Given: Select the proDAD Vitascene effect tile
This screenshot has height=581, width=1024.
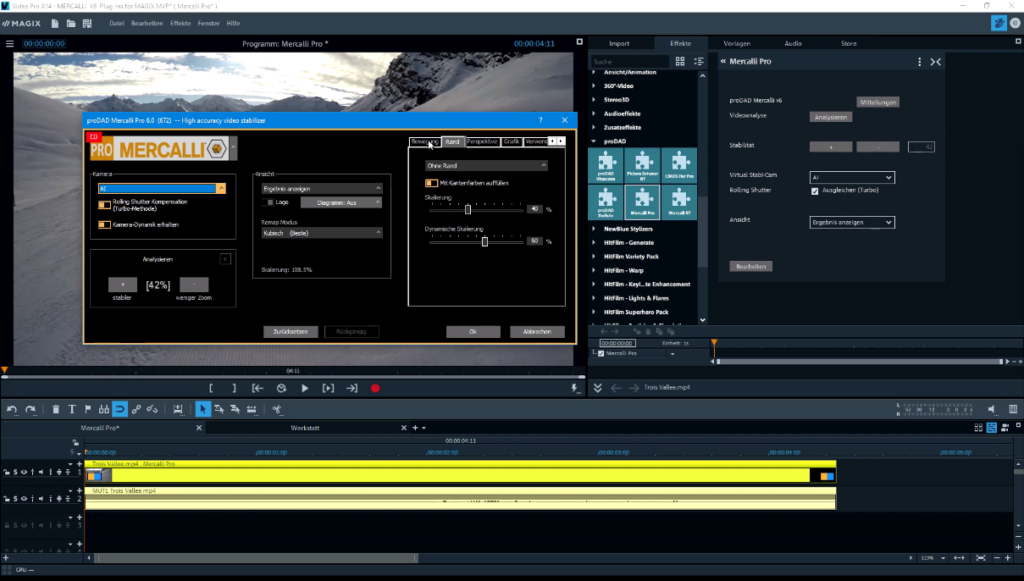Looking at the screenshot, I should 606,166.
